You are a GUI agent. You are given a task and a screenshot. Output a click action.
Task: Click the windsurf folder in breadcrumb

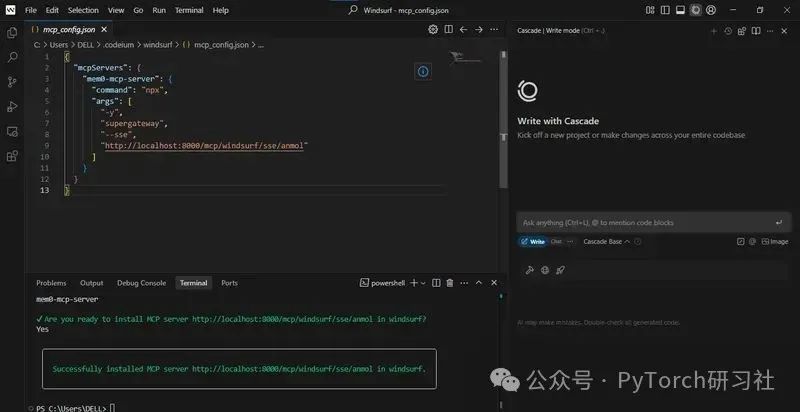point(159,45)
